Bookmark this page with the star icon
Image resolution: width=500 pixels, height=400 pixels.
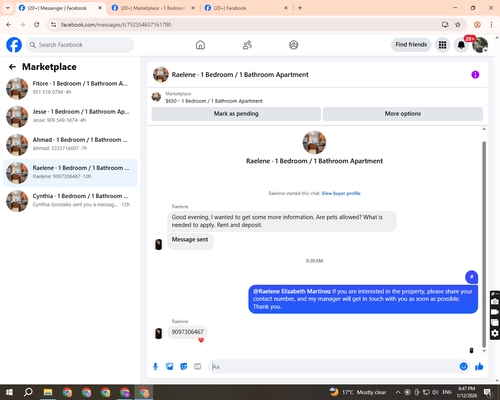(x=458, y=25)
